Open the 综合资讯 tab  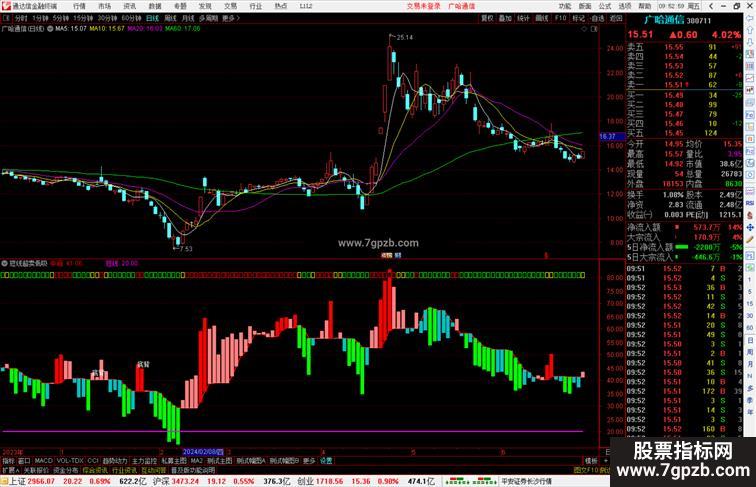pos(95,470)
